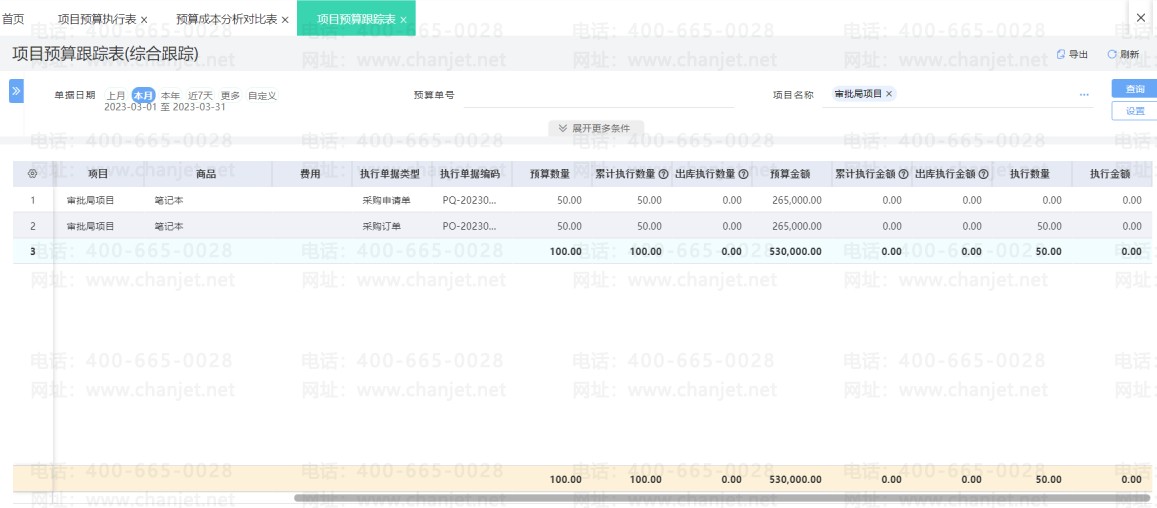
Task: Select 本年 date range option
Action: [x=170, y=95]
